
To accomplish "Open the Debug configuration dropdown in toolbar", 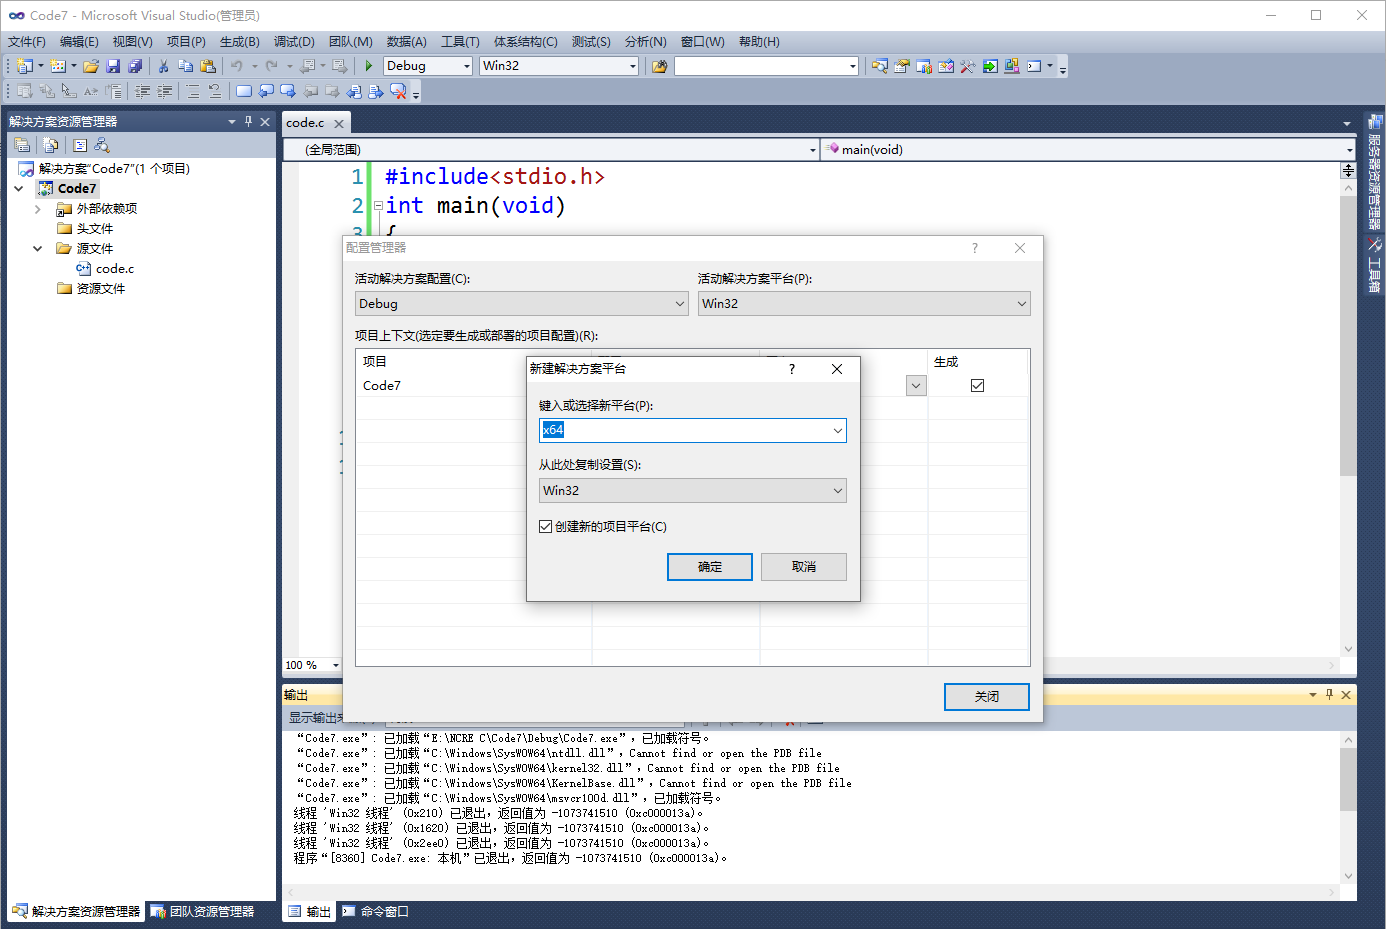I will 466,66.
